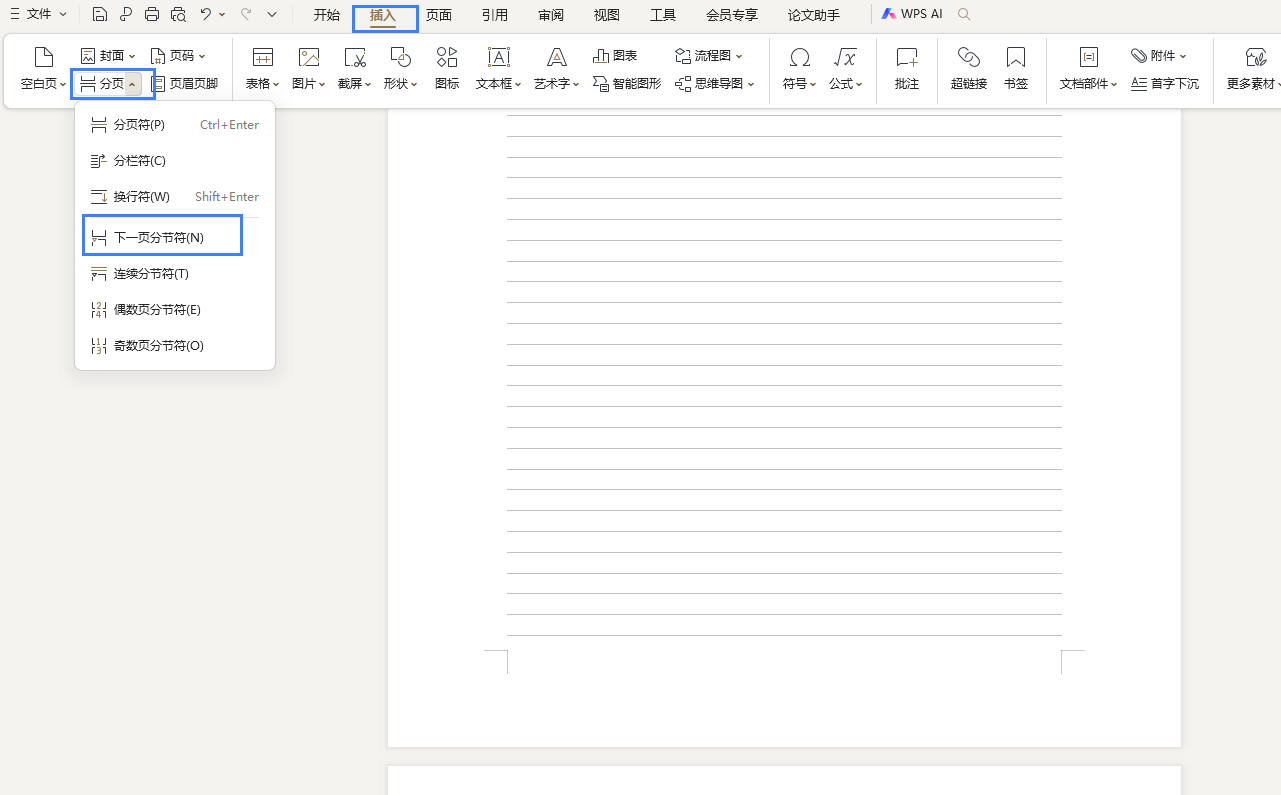This screenshot has width=1281, height=795.
Task: Open Print Preview icon
Action: point(178,15)
